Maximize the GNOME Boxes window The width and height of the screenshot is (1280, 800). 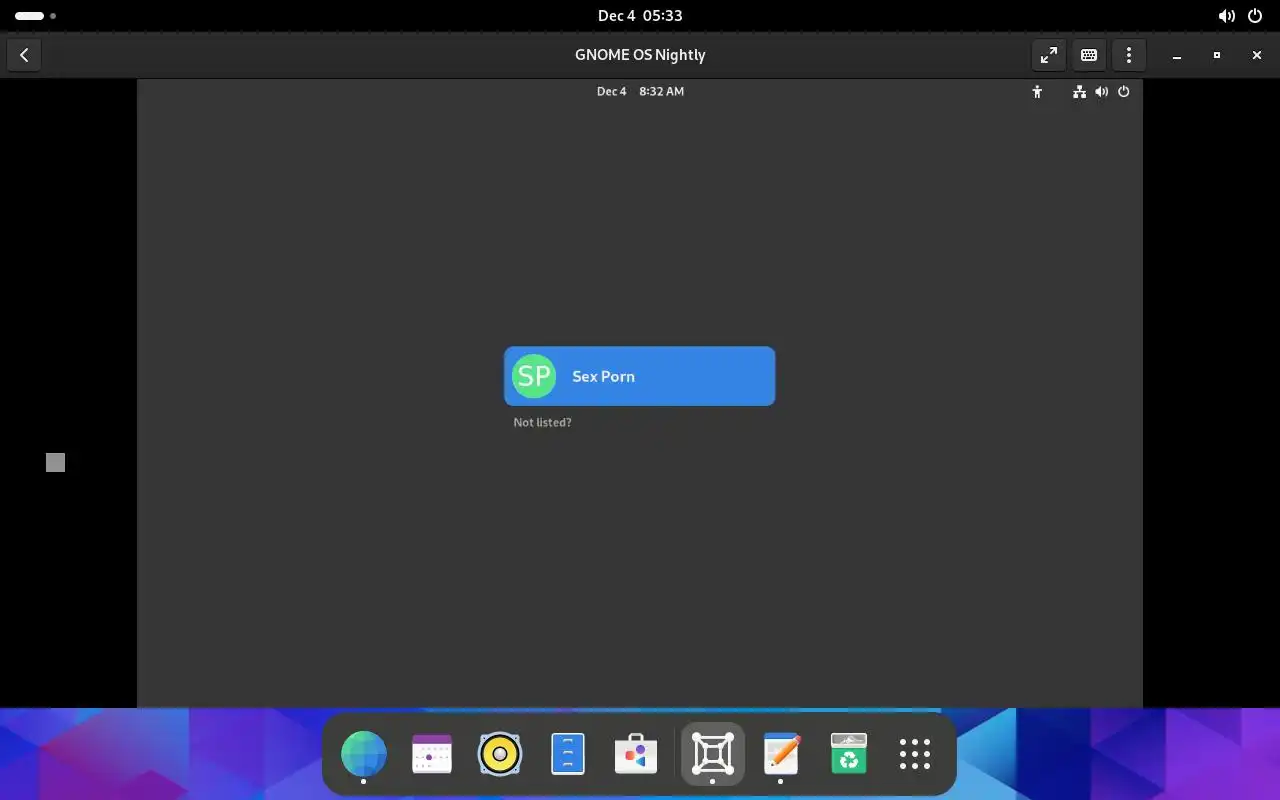1217,55
